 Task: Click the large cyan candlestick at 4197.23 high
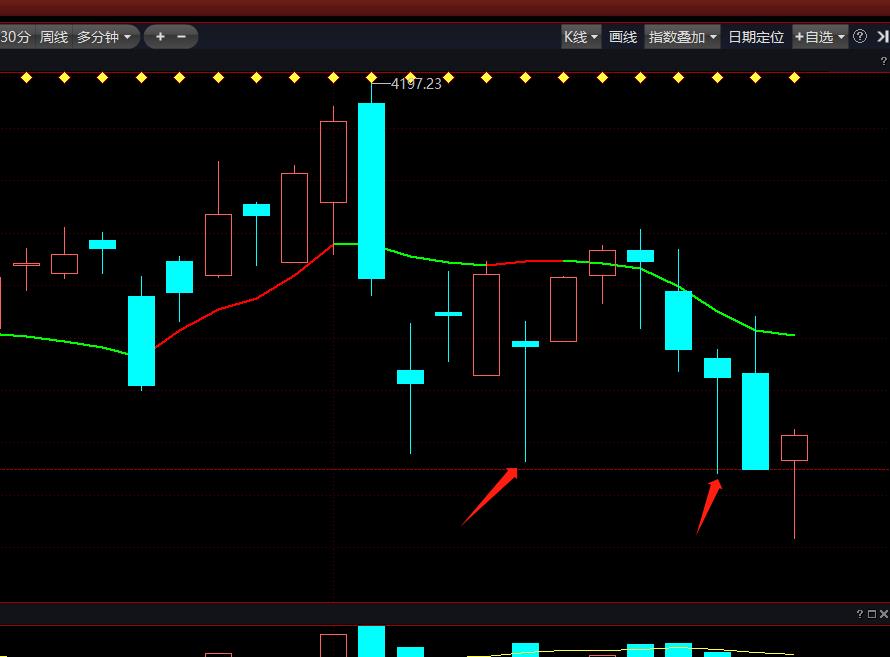[x=371, y=190]
